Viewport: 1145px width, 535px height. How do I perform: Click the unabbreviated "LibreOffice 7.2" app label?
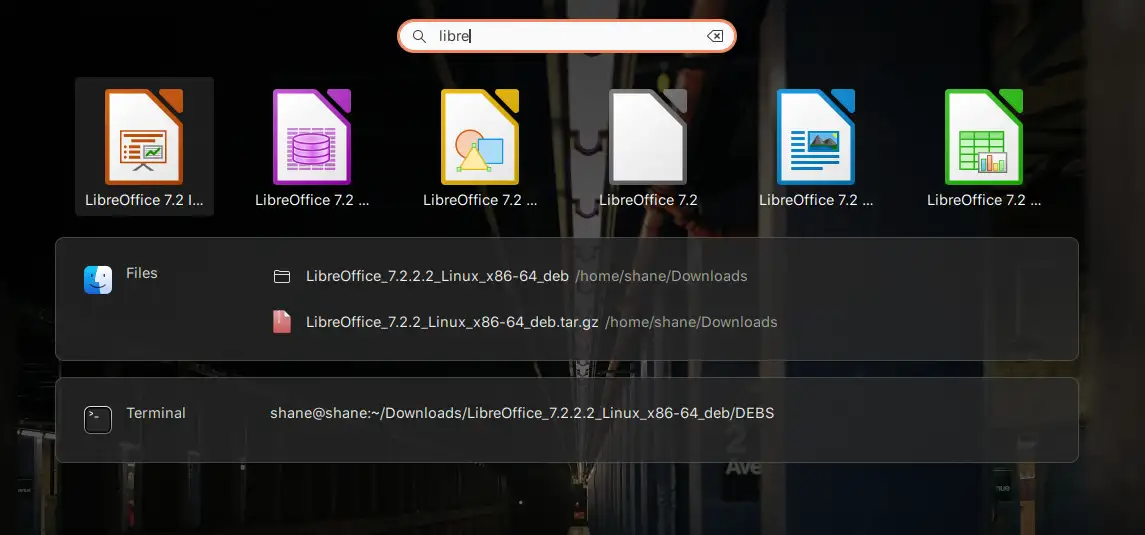click(x=648, y=200)
